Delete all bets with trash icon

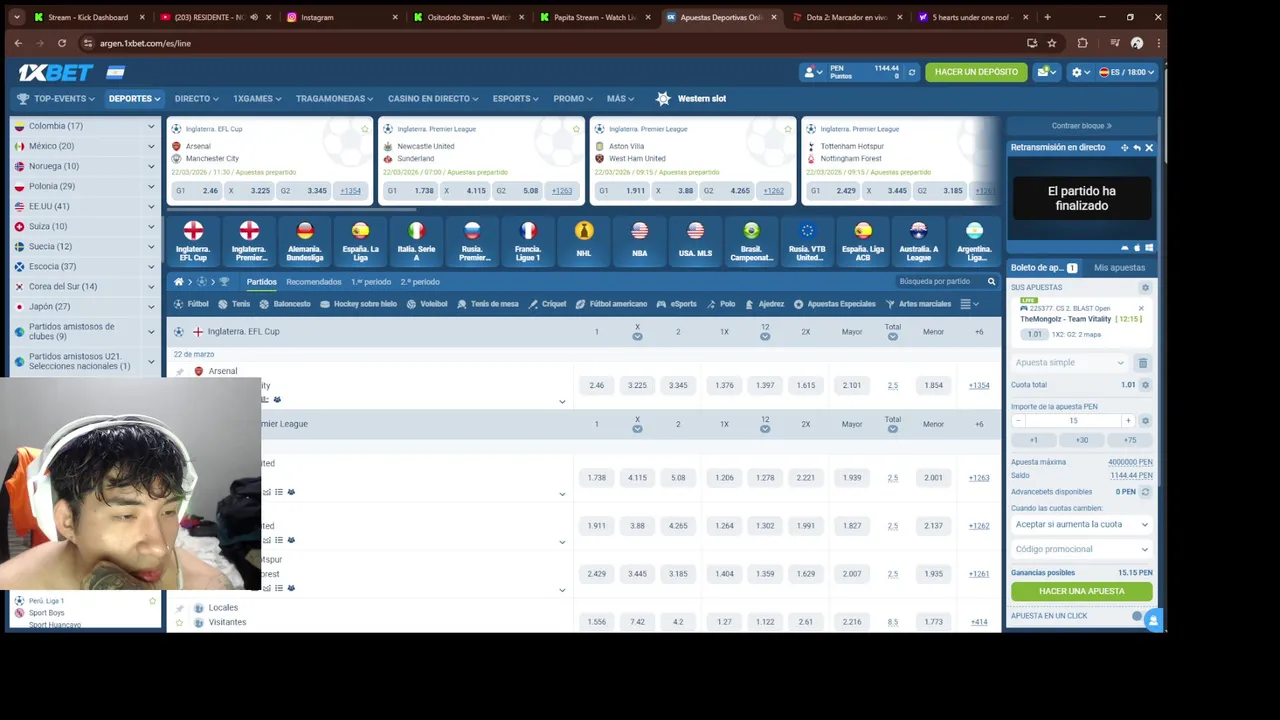pos(1143,363)
